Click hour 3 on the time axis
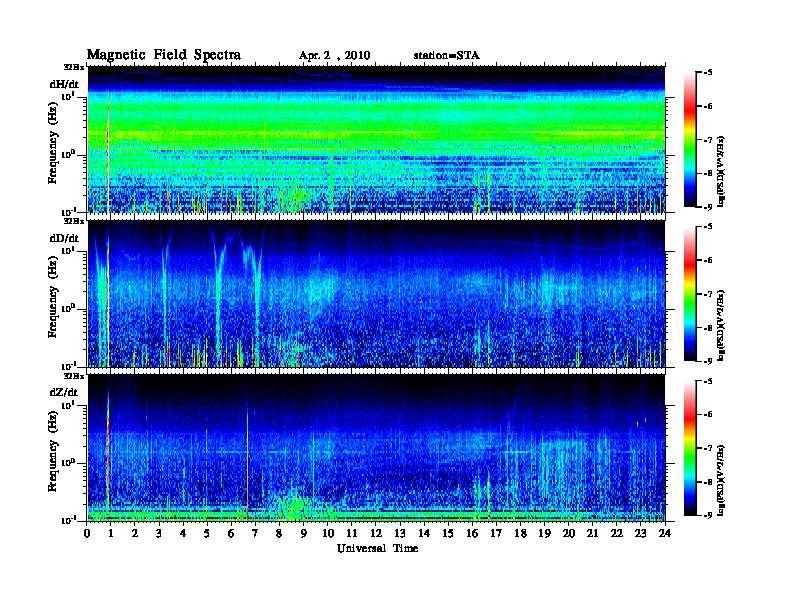Image resolution: width=792 pixels, height=612 pixels. pos(159,533)
